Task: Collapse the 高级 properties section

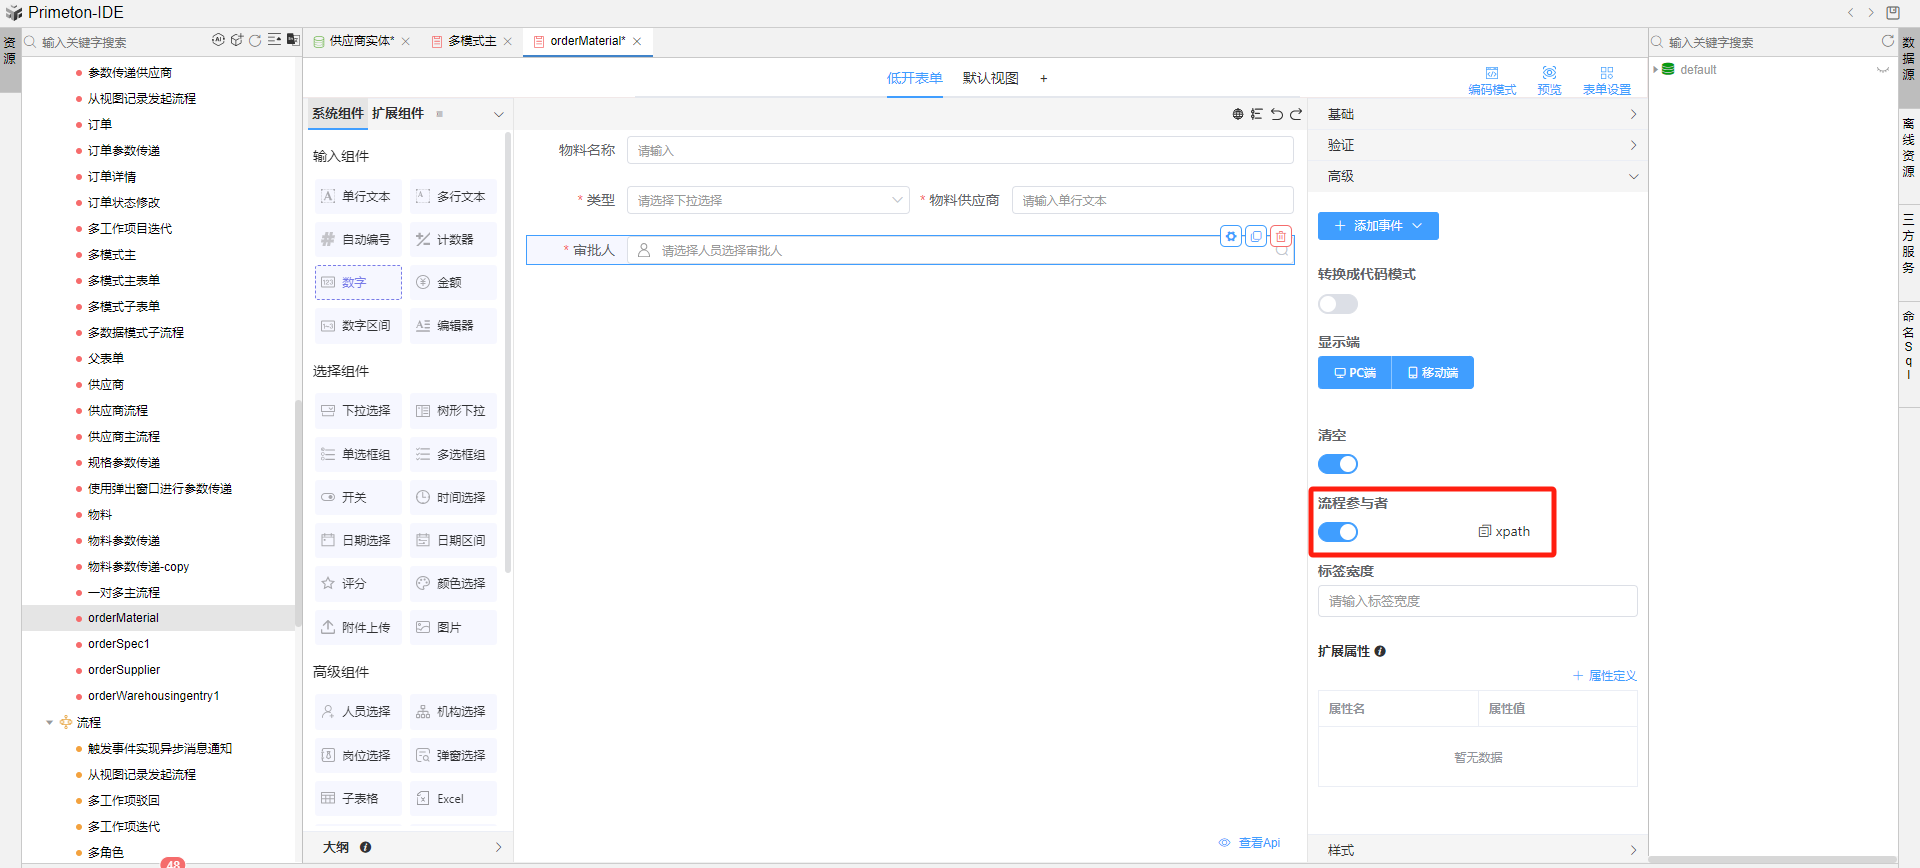Action: coord(1477,176)
